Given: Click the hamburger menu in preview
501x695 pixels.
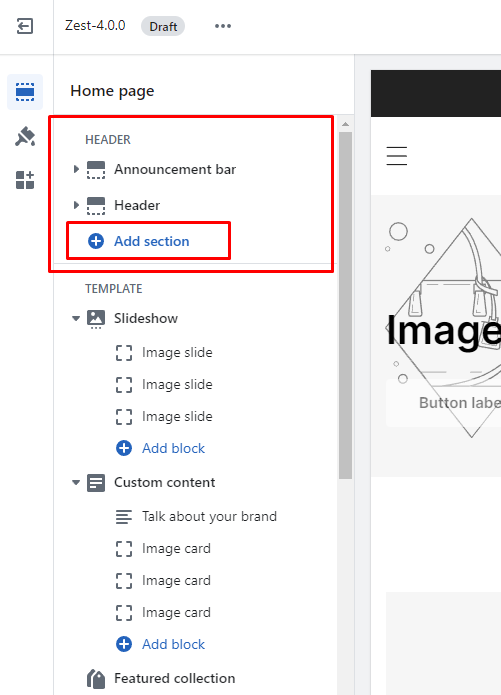Looking at the screenshot, I should click(x=397, y=156).
